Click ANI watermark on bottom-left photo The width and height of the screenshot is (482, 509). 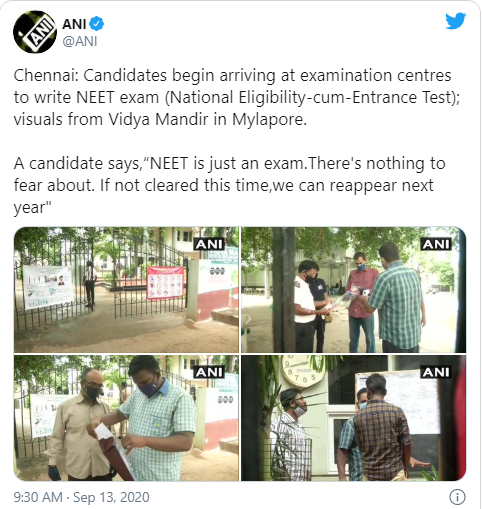tap(209, 372)
